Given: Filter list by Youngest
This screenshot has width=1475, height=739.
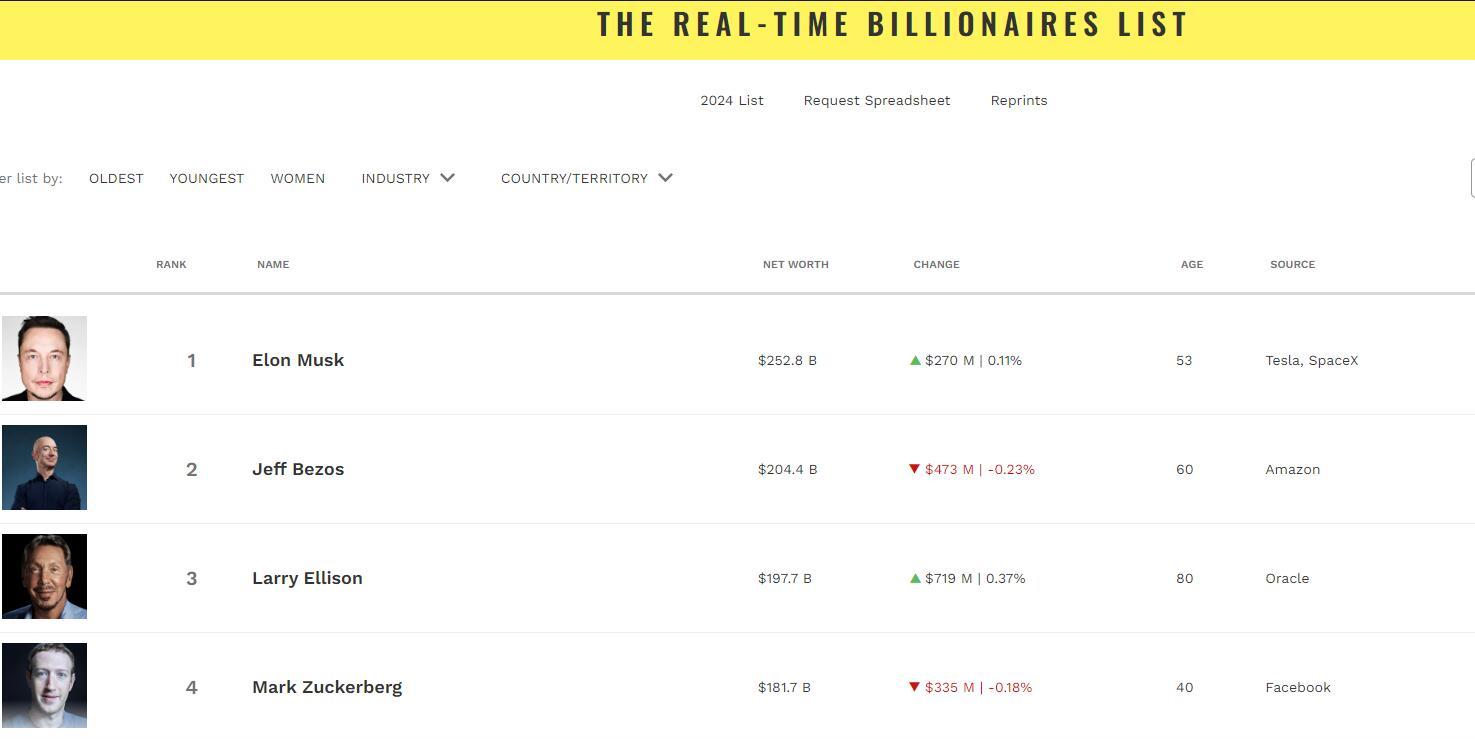Looking at the screenshot, I should [206, 178].
